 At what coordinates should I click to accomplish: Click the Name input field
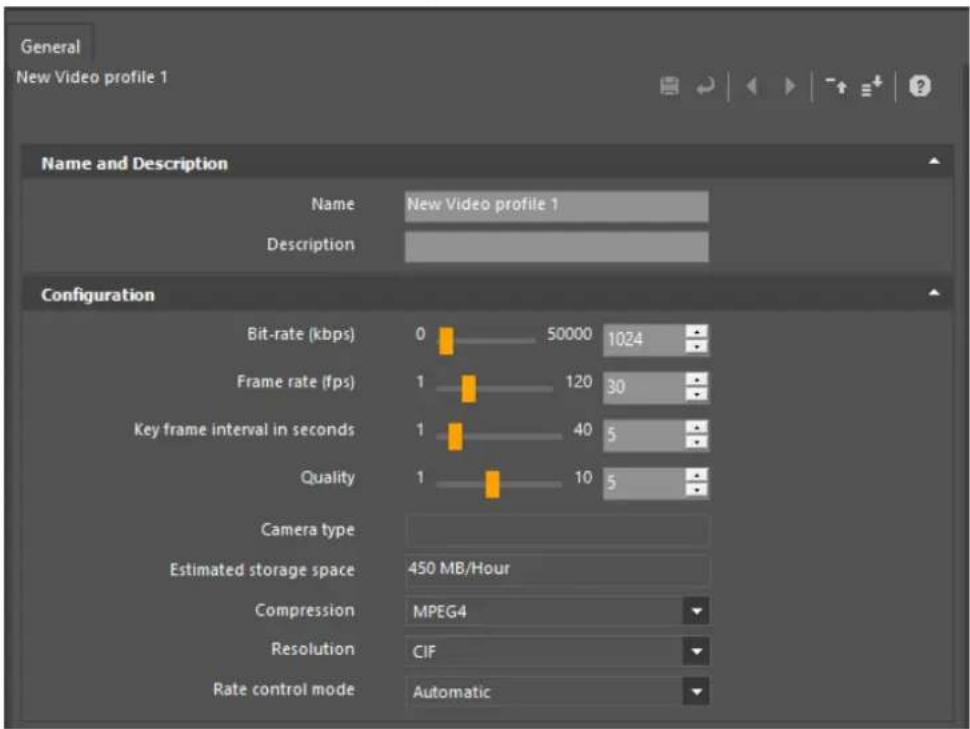pyautogui.click(x=556, y=205)
